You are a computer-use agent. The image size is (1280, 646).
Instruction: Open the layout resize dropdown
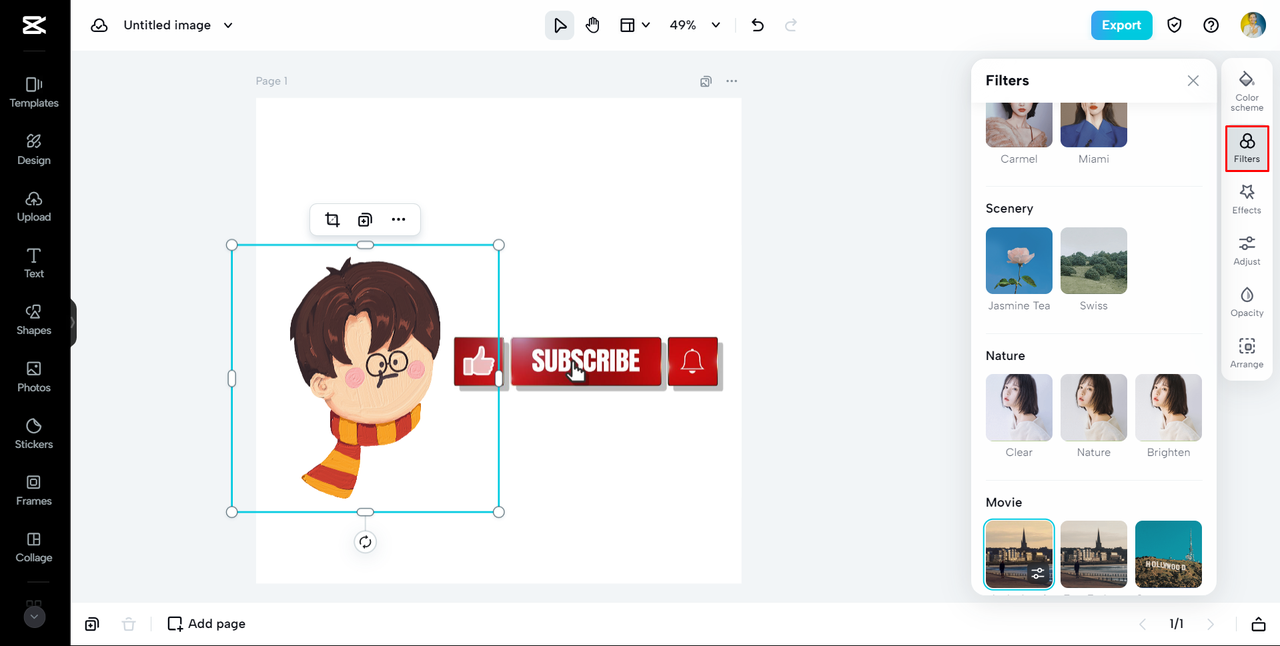click(635, 25)
